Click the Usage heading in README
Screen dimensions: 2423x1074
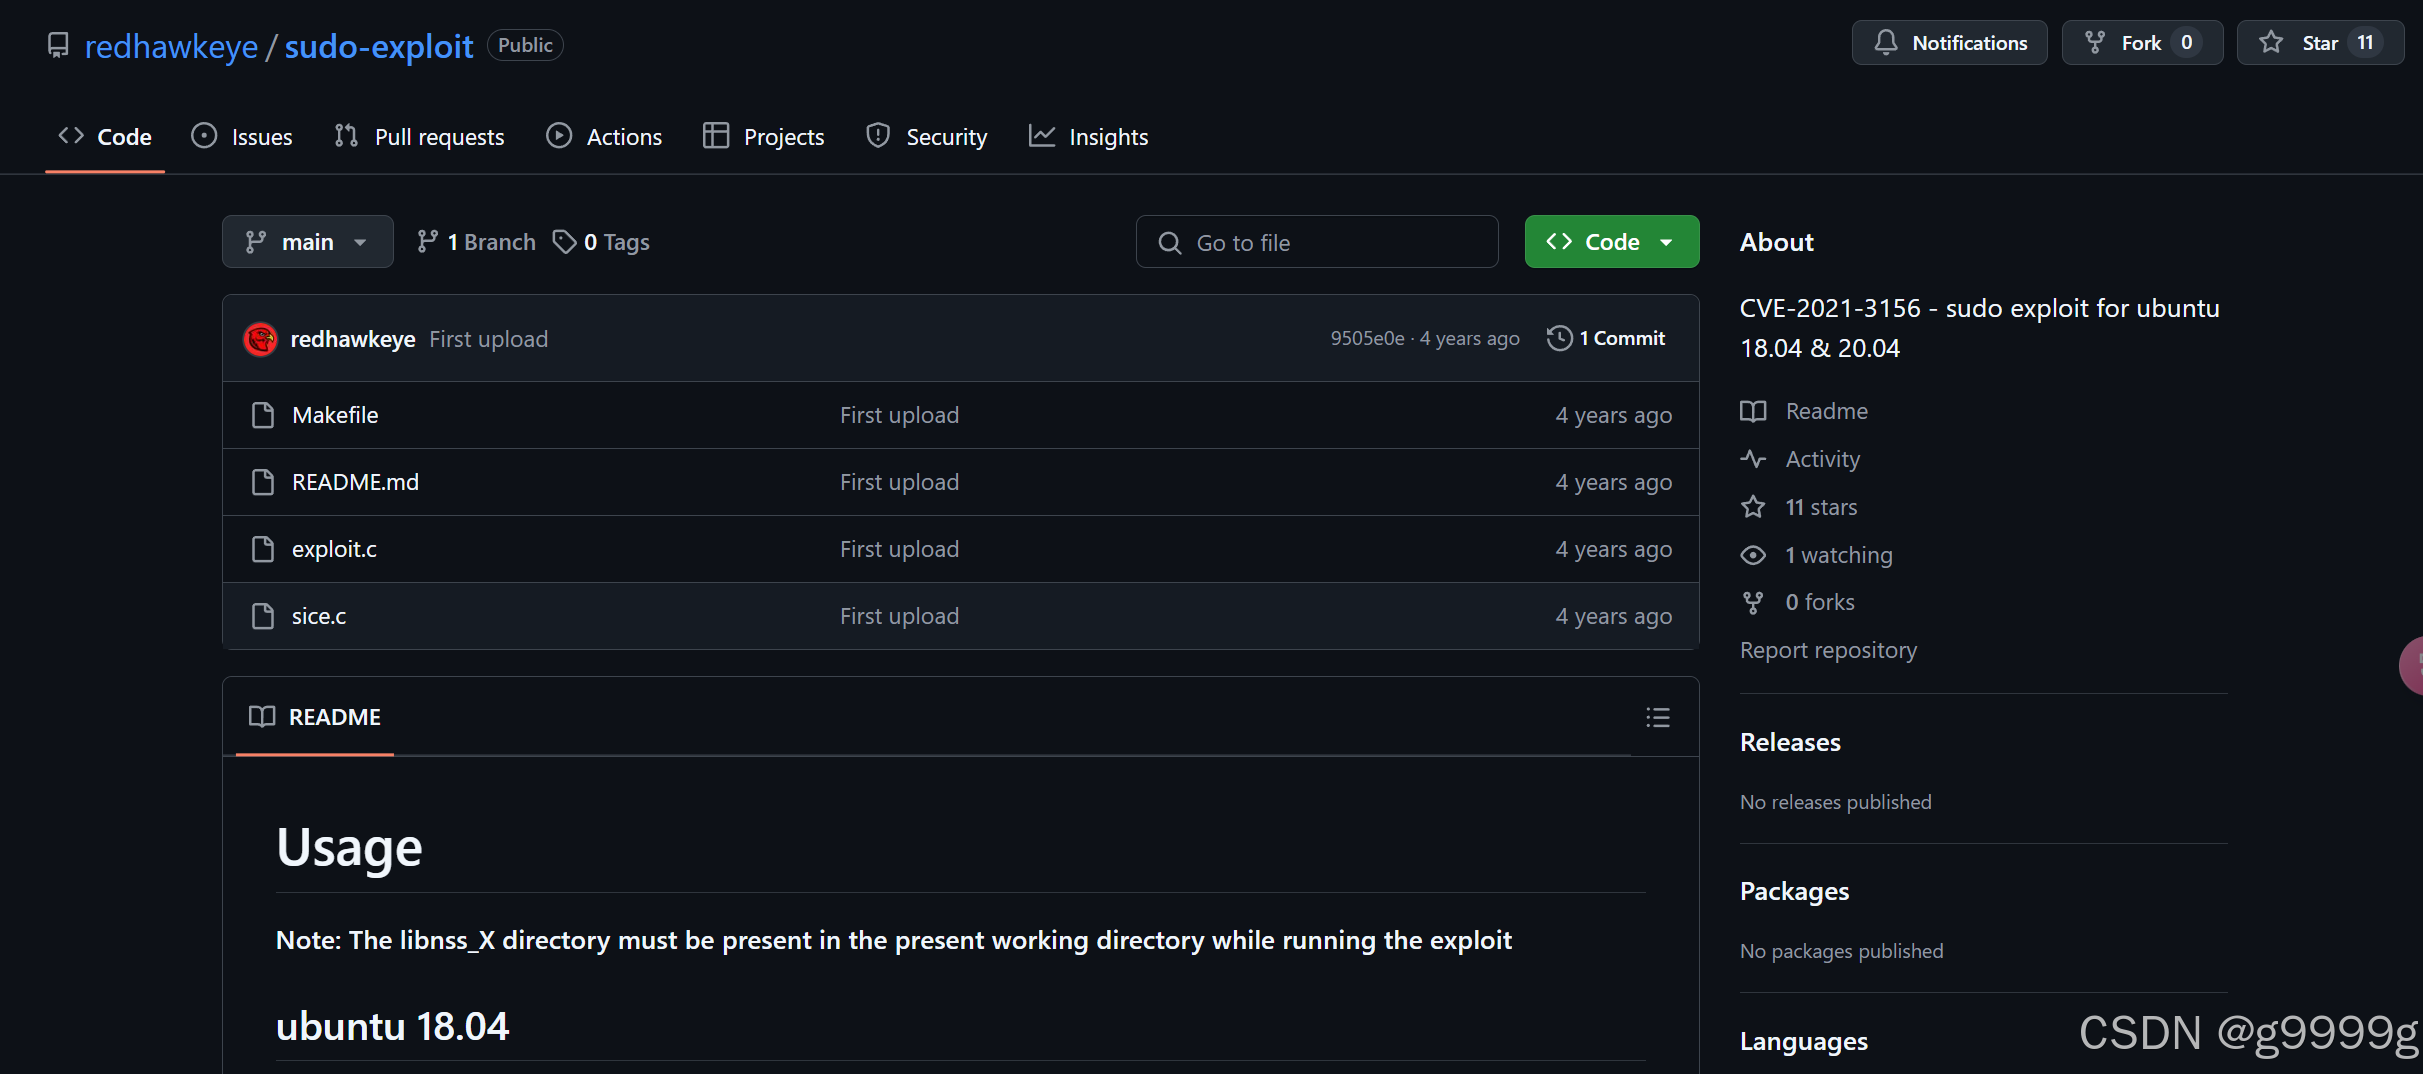[349, 847]
